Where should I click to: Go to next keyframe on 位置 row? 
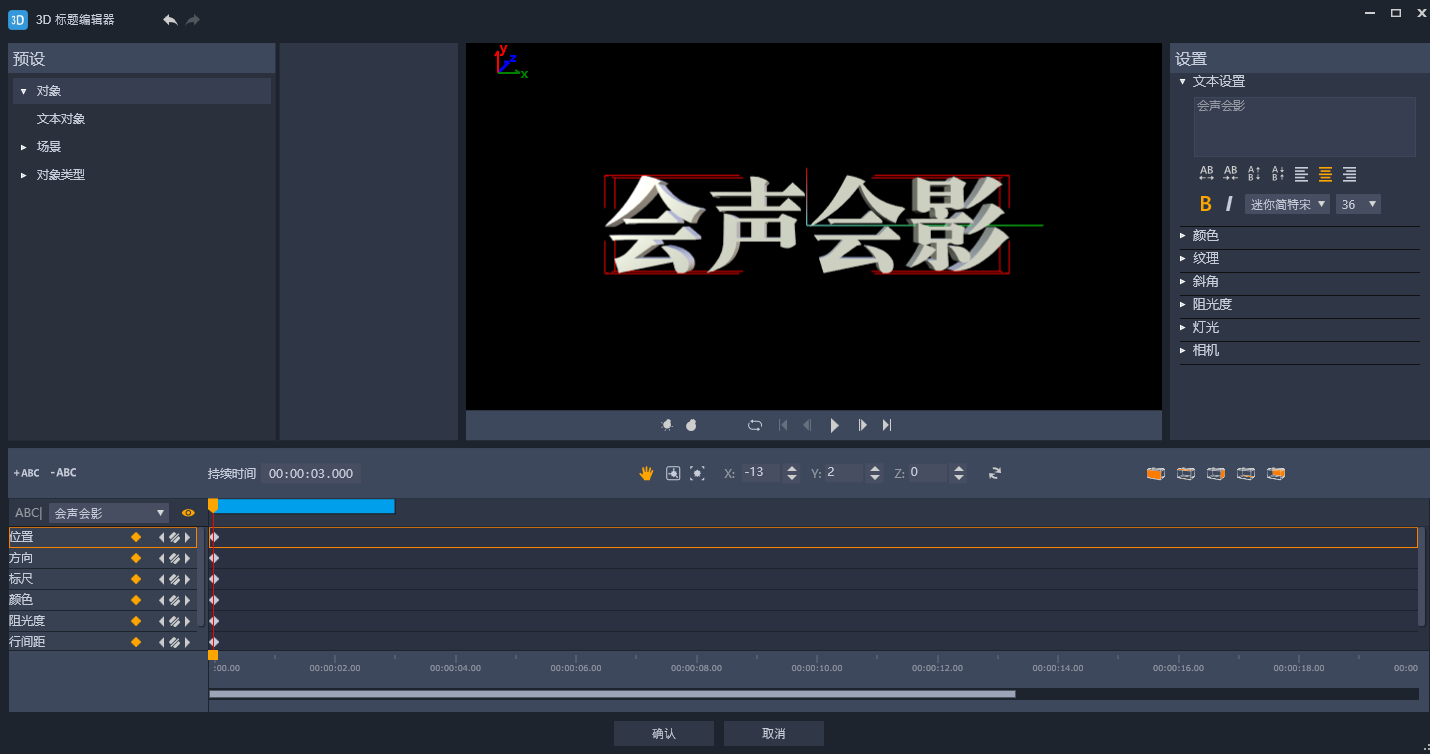coord(187,537)
